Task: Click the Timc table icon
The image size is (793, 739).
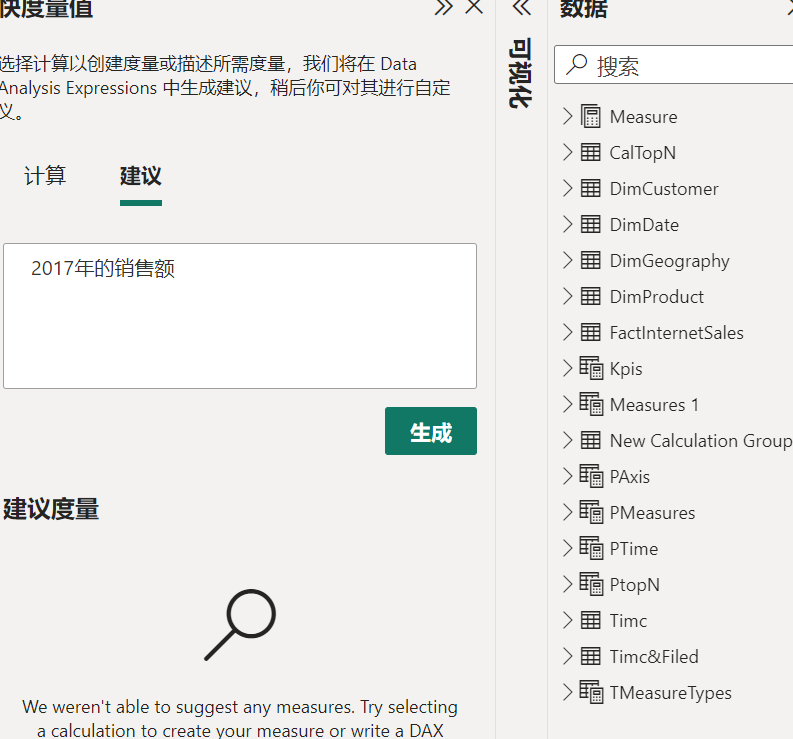Action: [x=591, y=620]
